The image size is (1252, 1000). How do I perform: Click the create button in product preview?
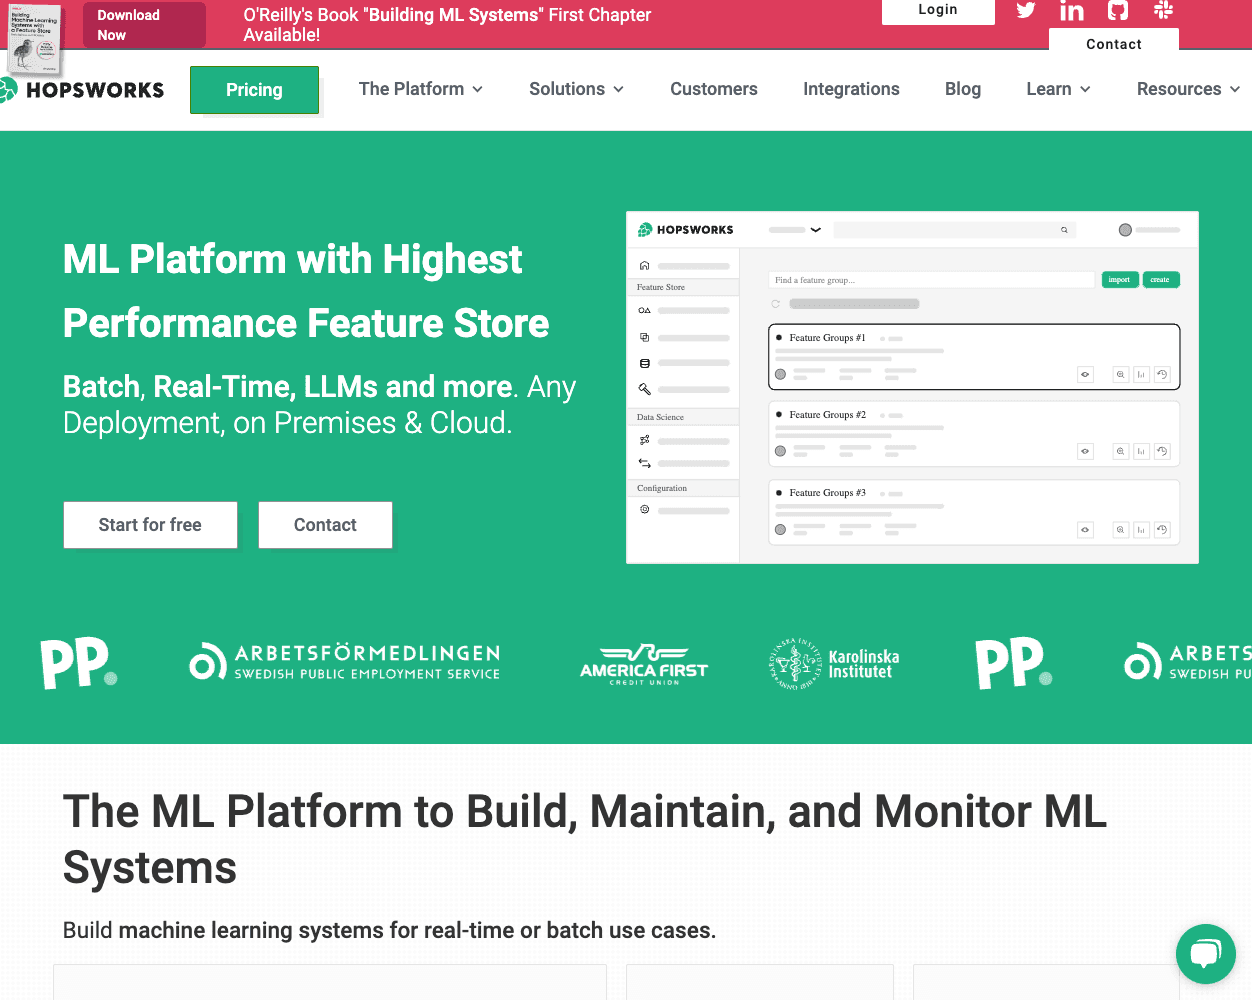point(1160,280)
